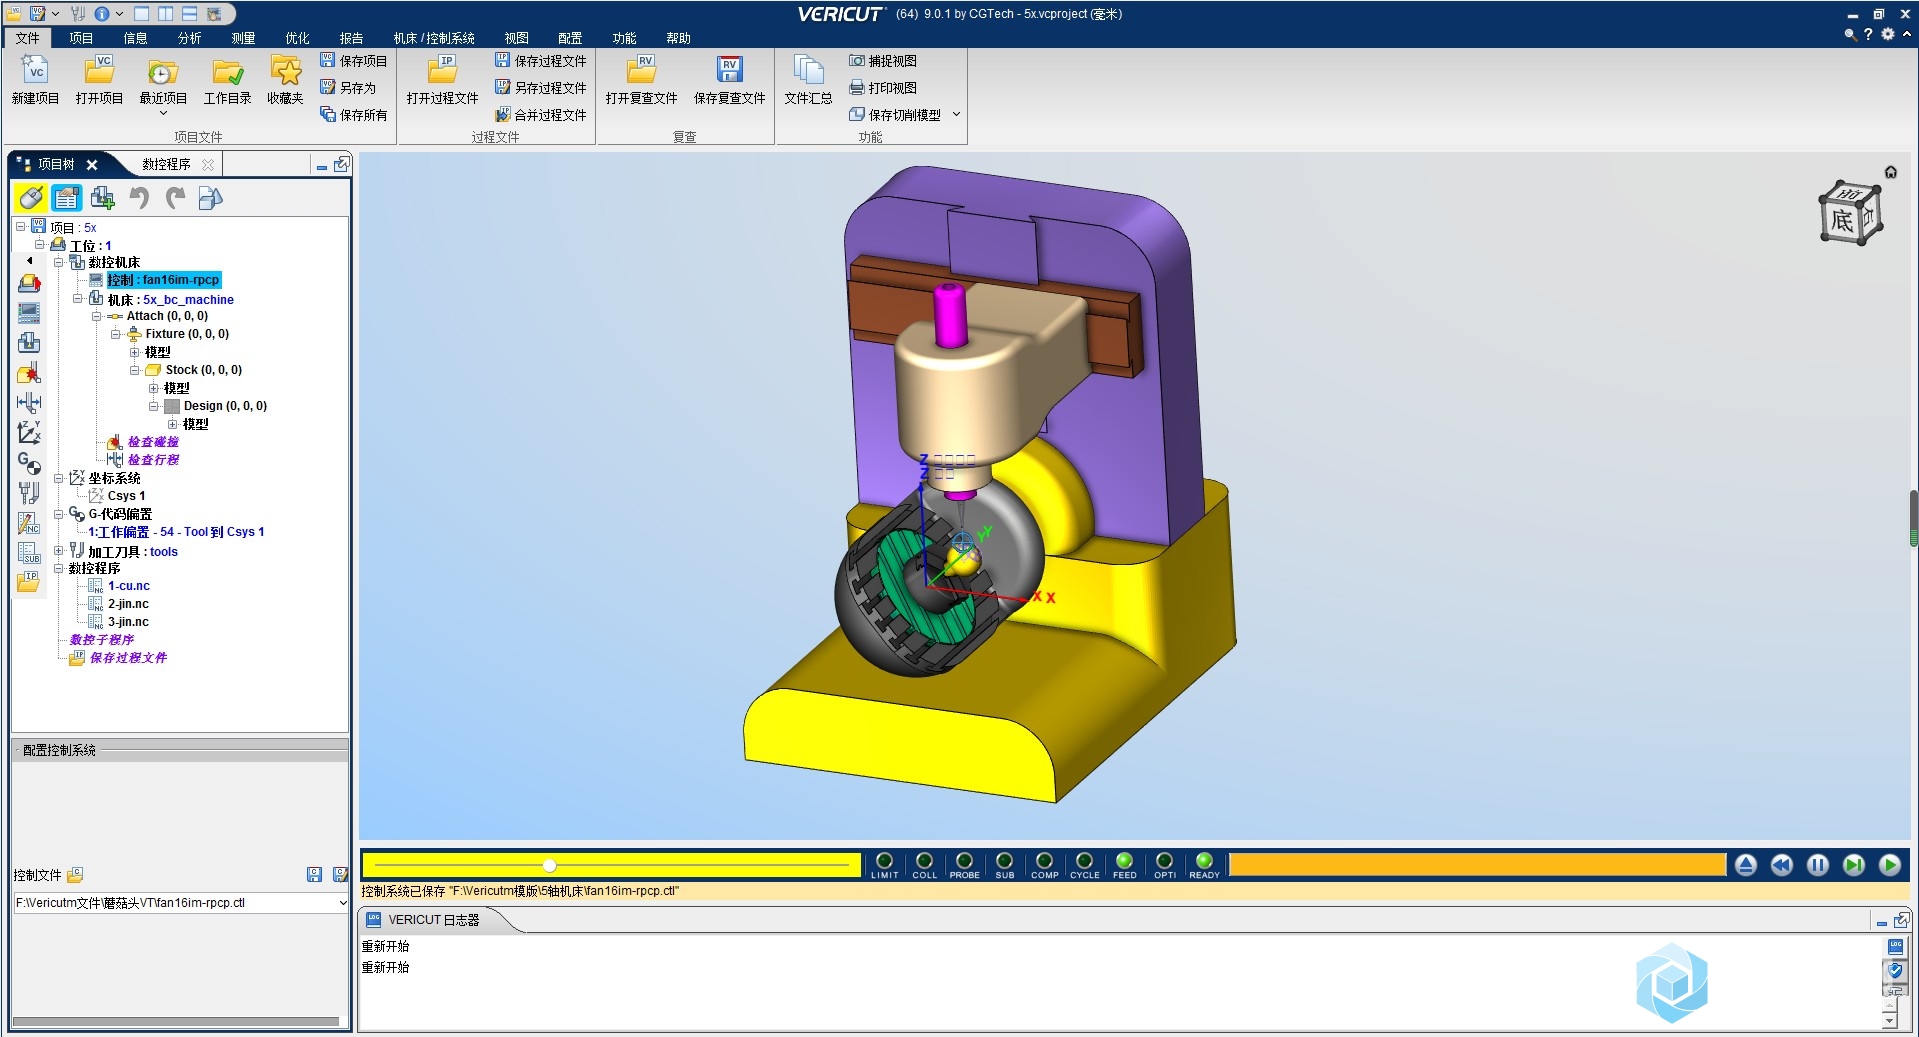Click the coordinate system icon in side strip

point(29,432)
